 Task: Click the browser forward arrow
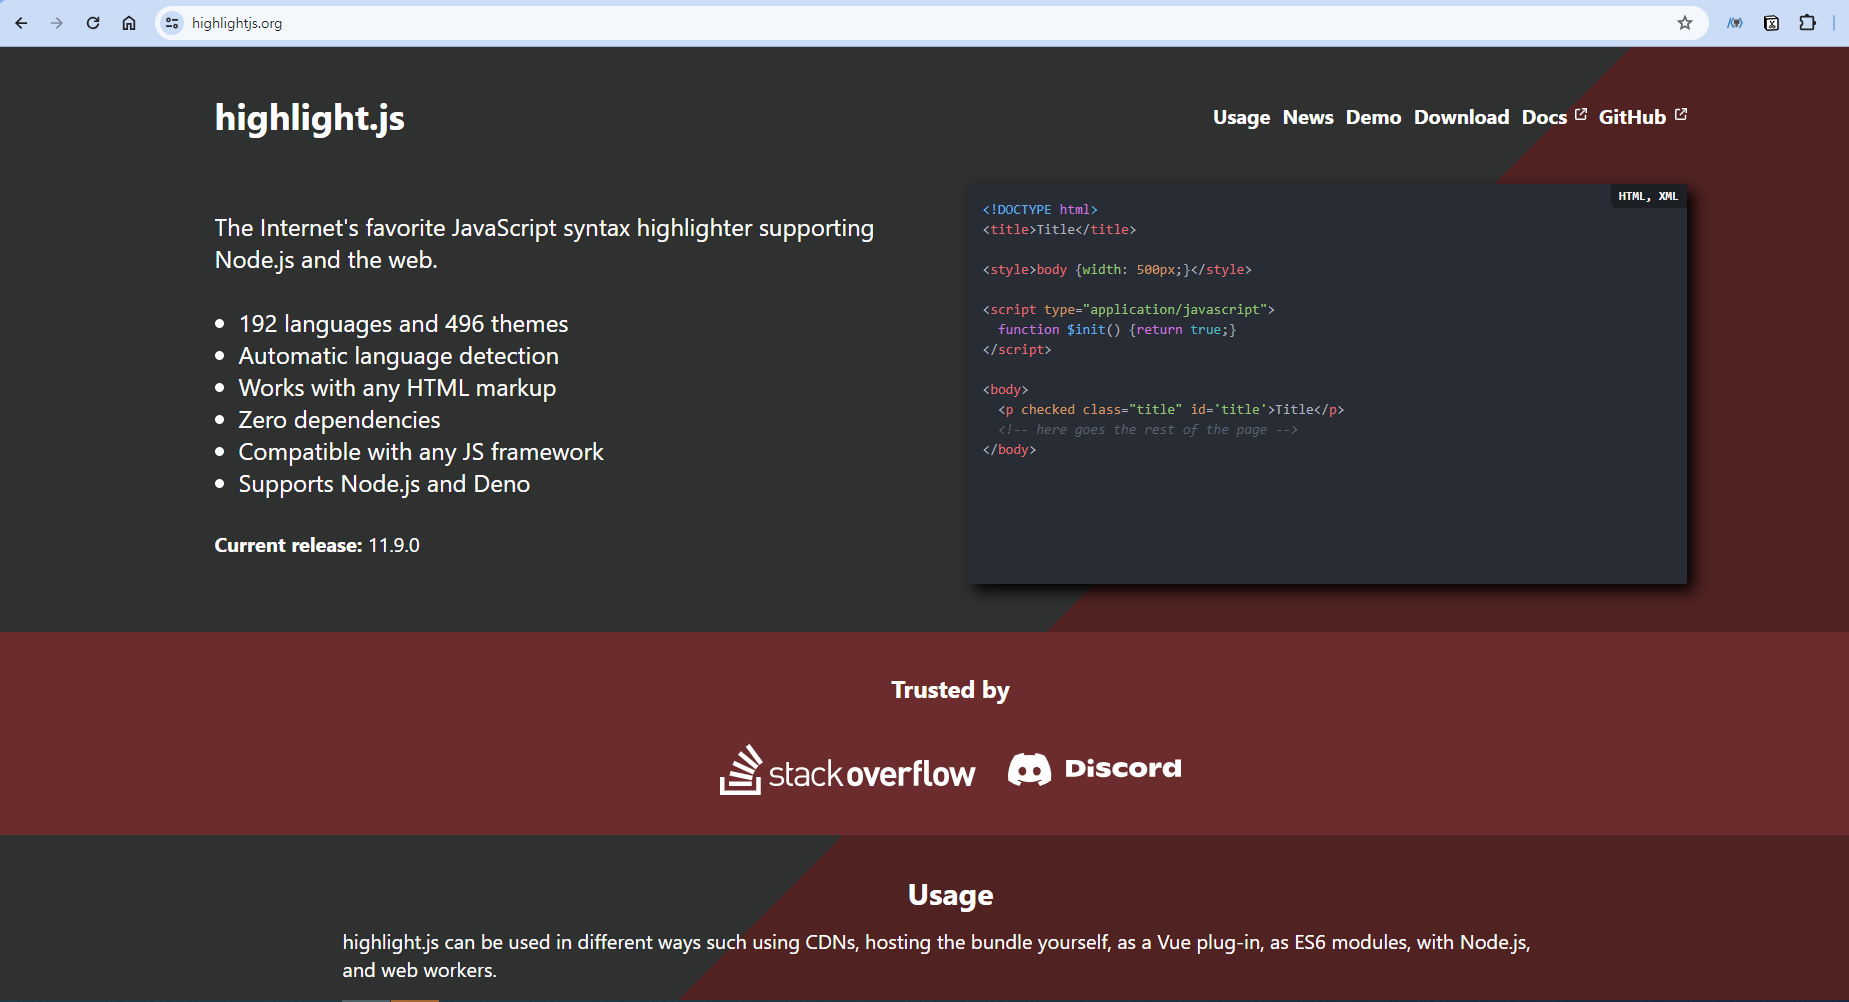[57, 23]
